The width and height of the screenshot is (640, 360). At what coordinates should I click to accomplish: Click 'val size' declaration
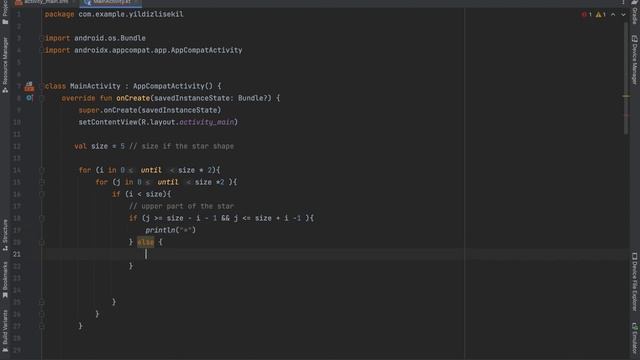click(x=91, y=146)
